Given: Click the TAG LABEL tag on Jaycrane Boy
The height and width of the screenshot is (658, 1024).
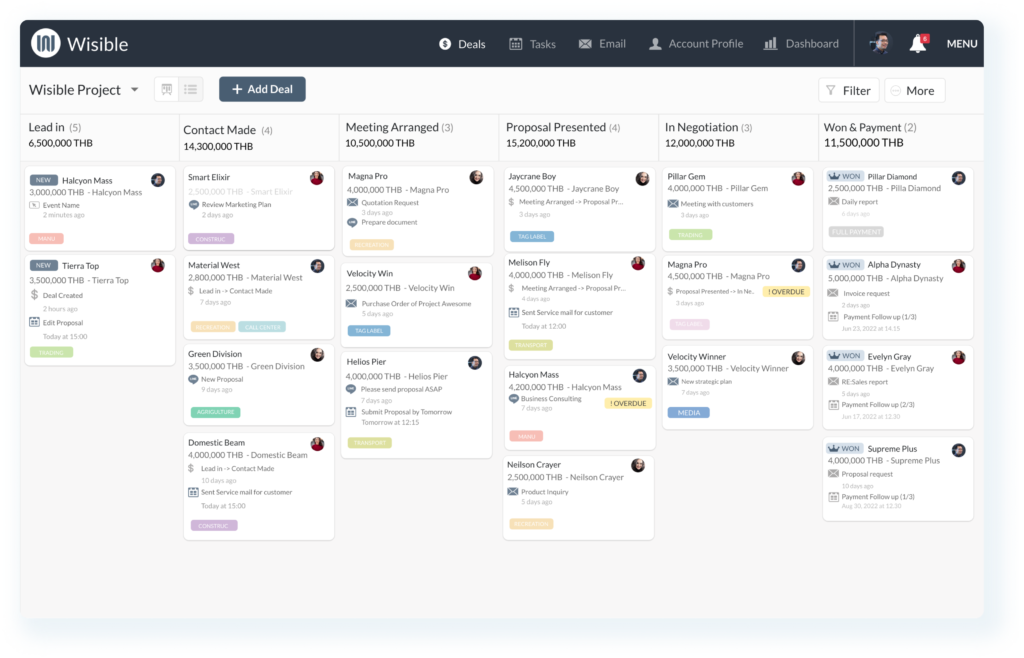Looking at the screenshot, I should coord(532,236).
